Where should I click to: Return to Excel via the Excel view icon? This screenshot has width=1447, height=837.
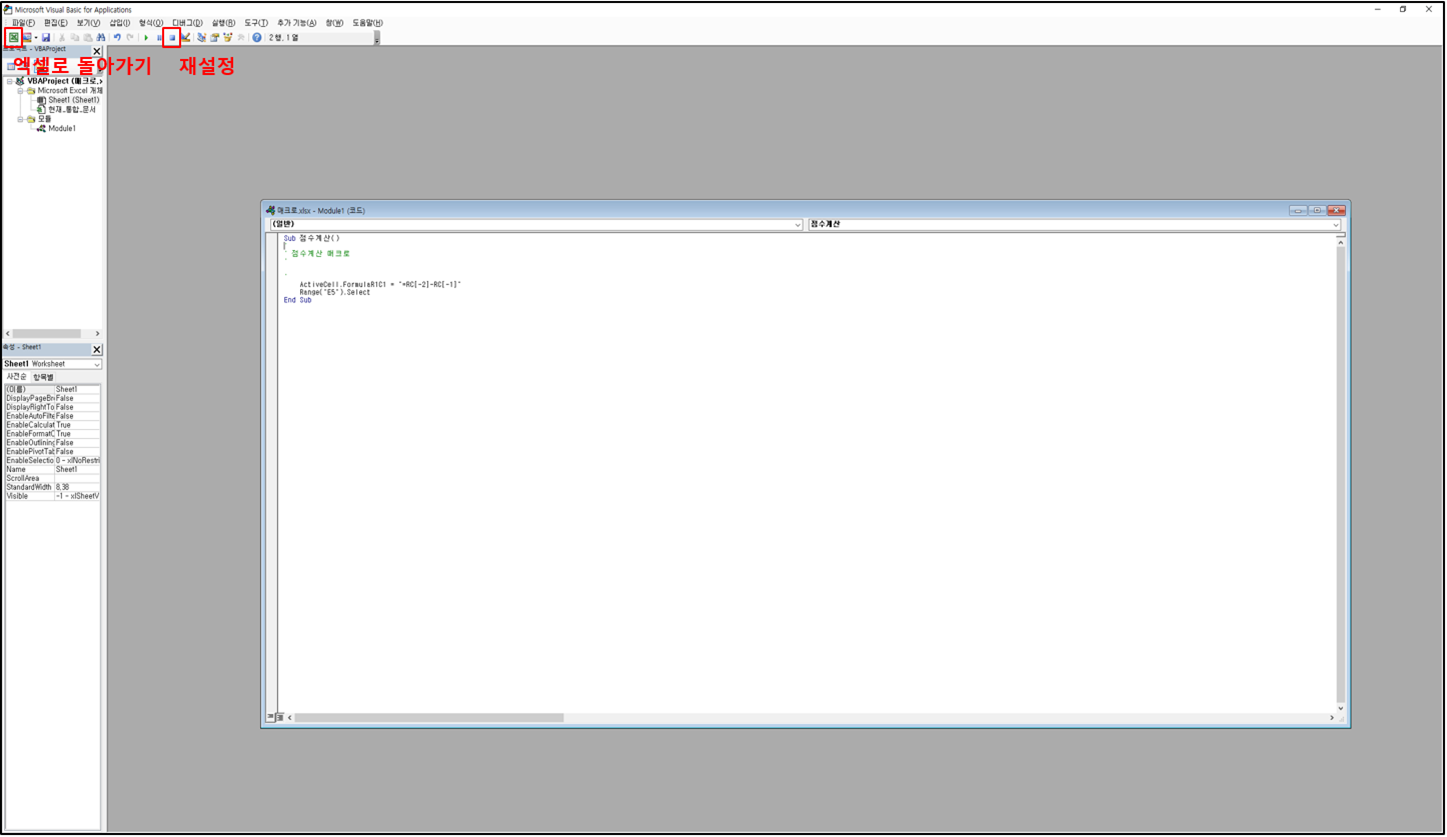(13, 37)
